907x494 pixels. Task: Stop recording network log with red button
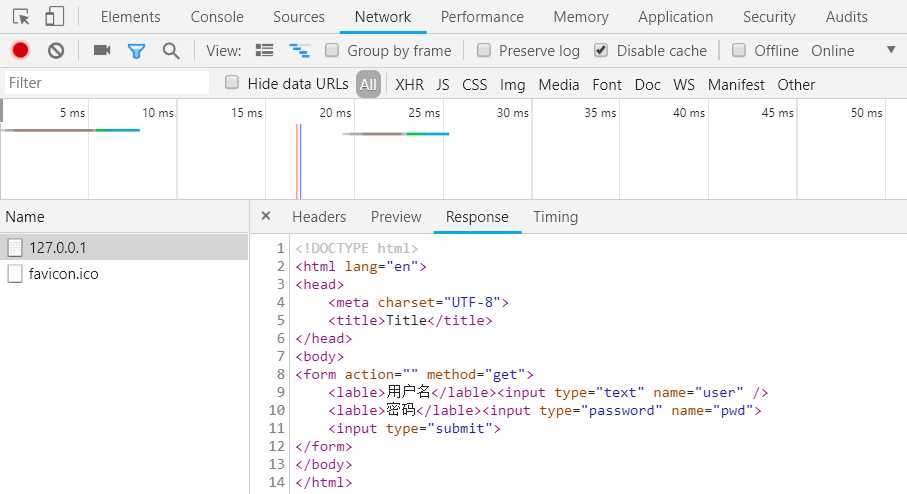click(x=20, y=51)
